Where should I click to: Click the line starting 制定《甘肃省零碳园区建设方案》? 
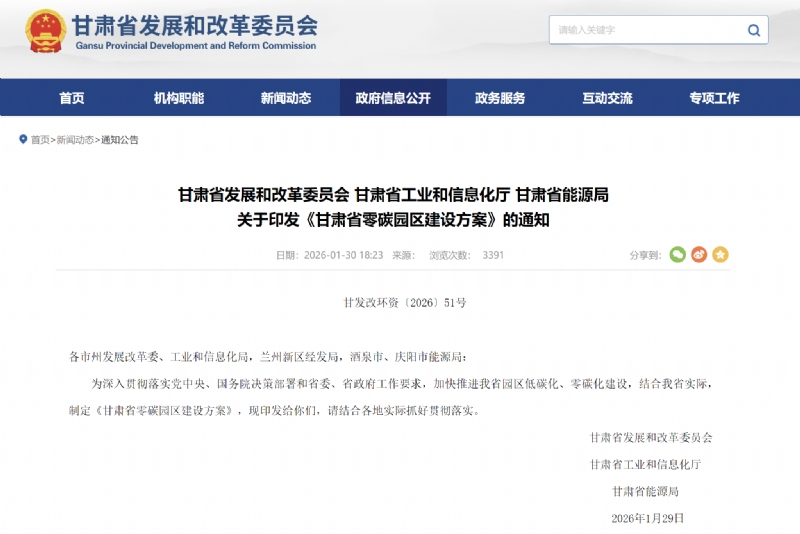tap(274, 411)
